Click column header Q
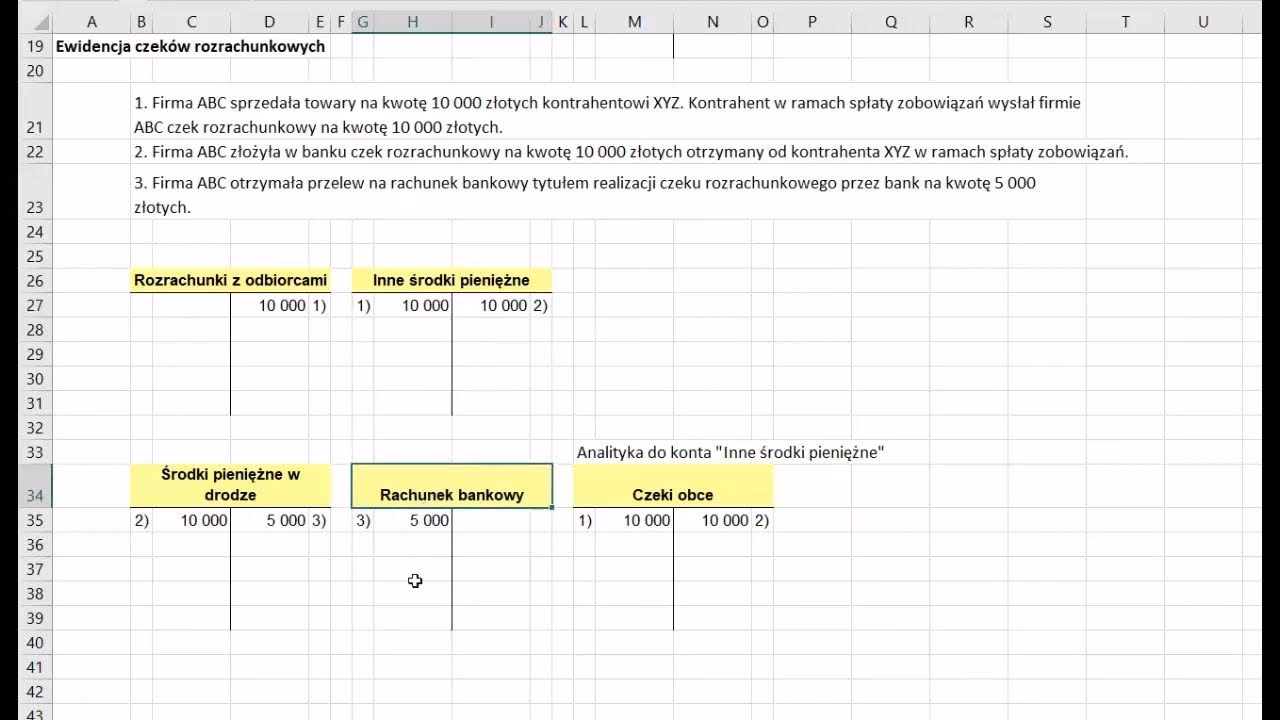 [890, 22]
